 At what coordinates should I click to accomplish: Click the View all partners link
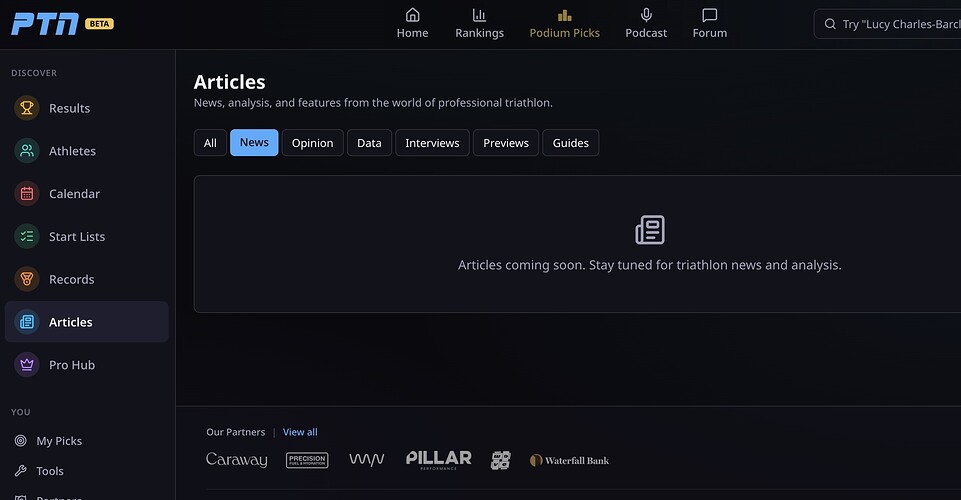click(x=300, y=432)
